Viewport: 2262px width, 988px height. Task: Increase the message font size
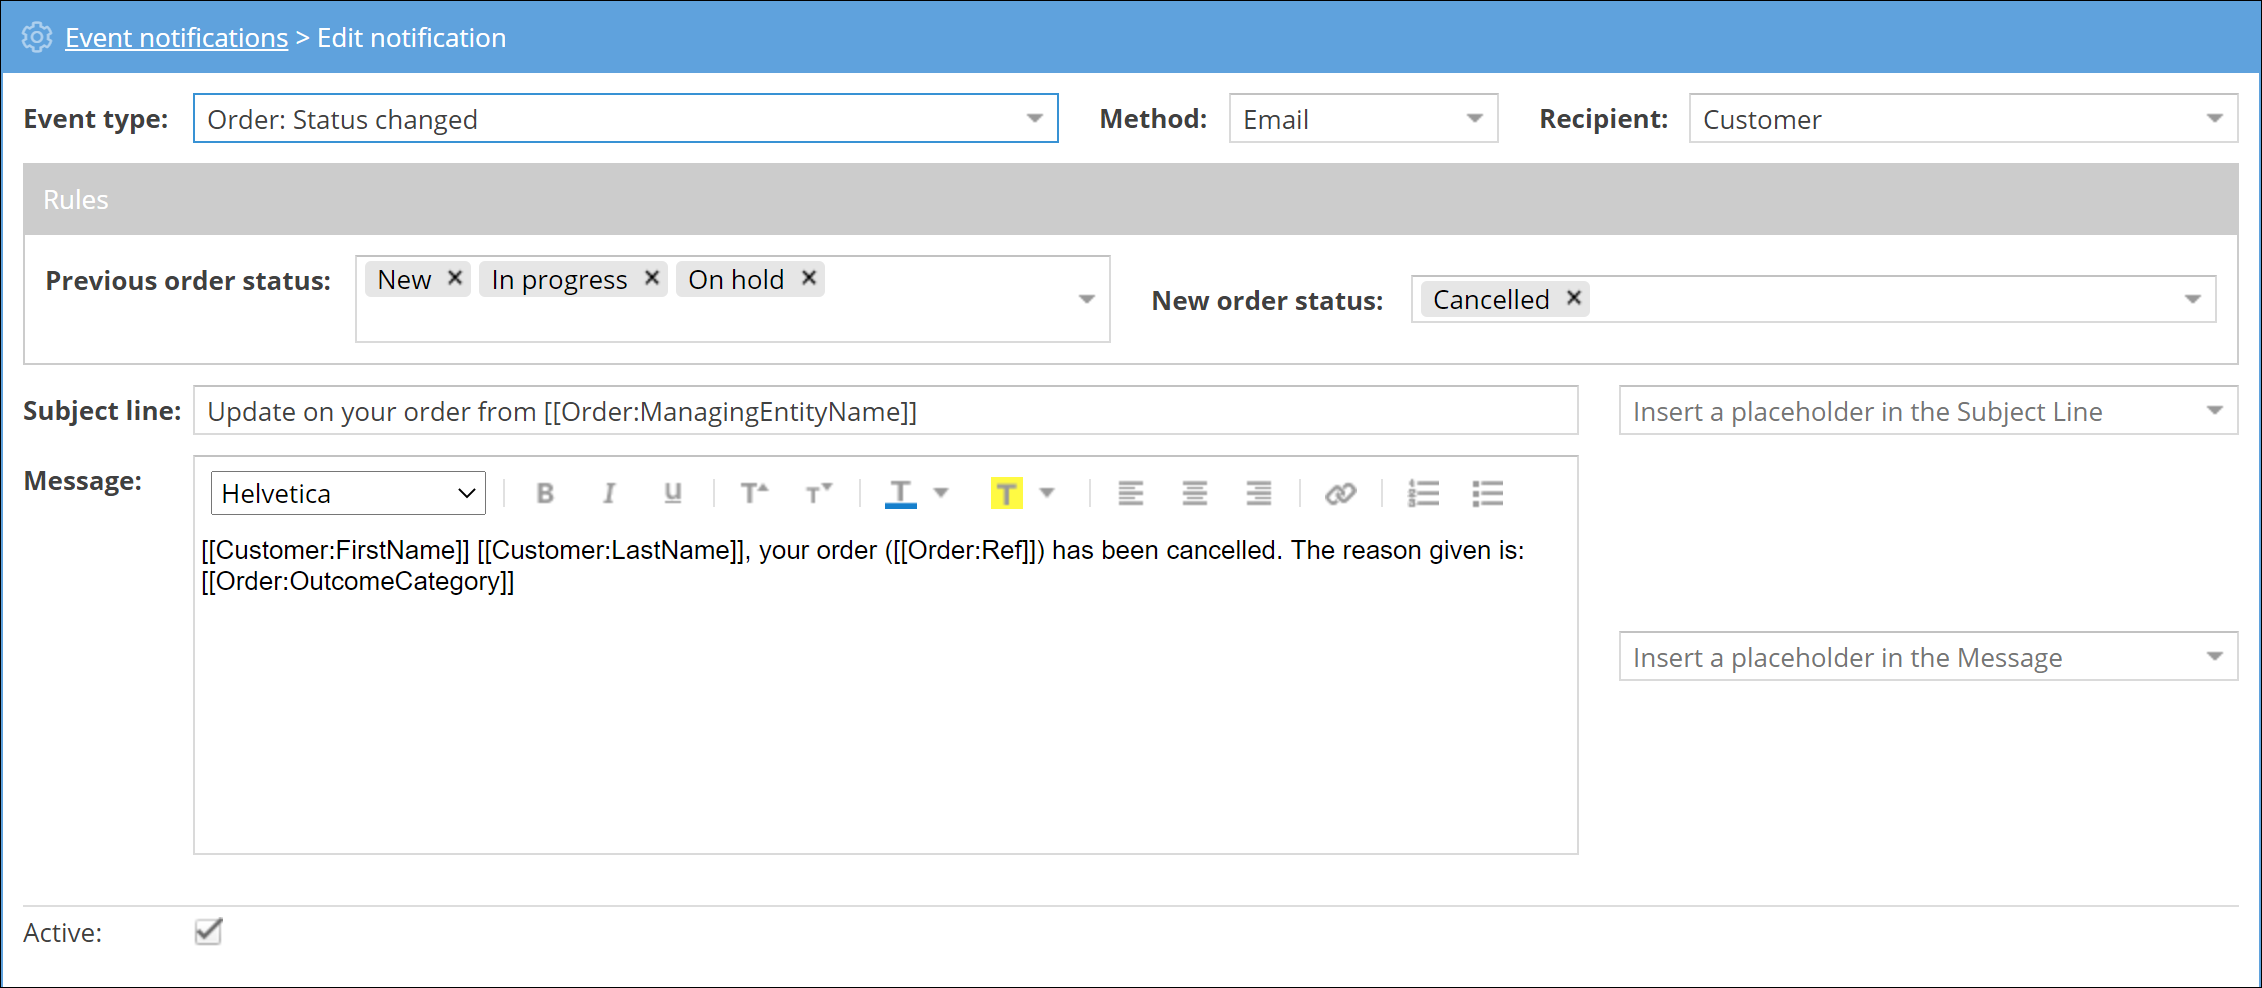pos(754,493)
